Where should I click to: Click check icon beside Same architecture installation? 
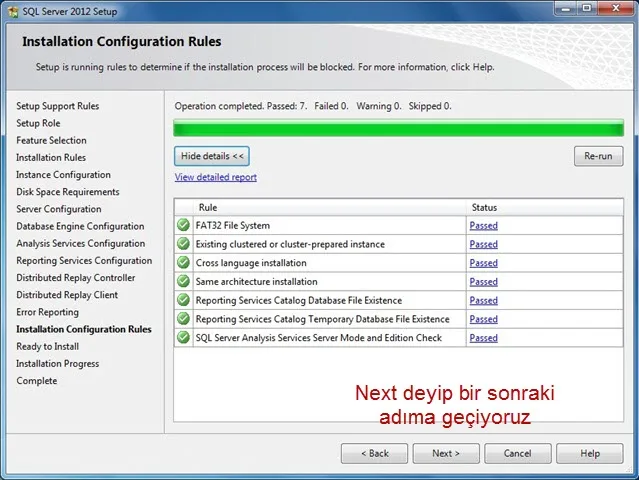pyautogui.click(x=183, y=281)
